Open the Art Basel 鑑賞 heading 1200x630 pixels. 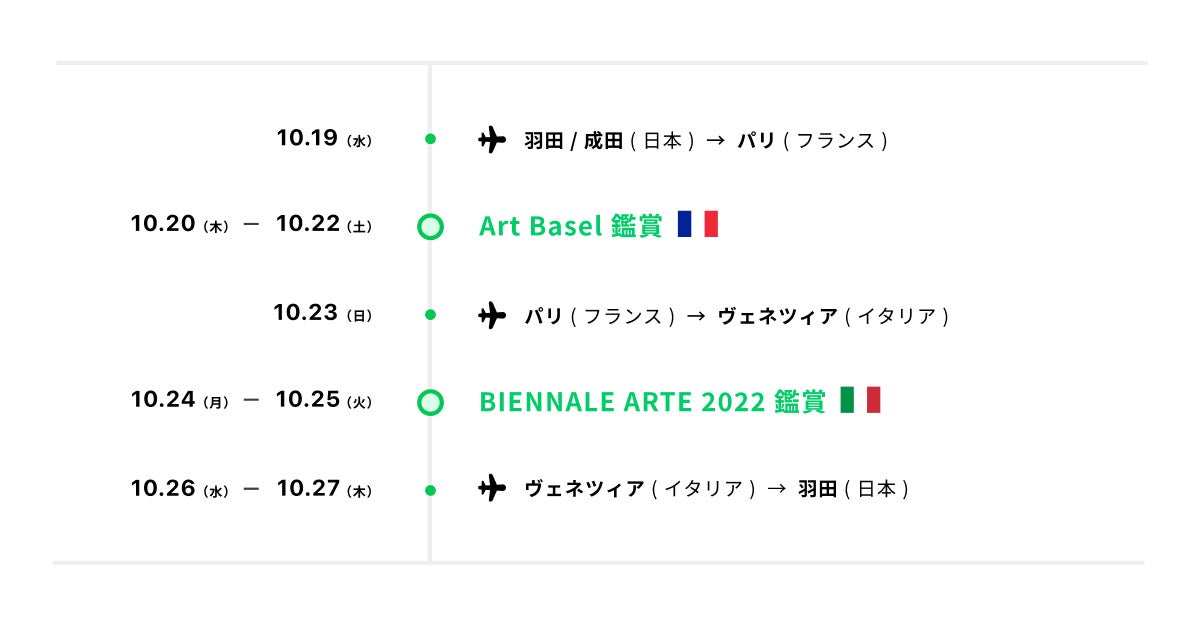click(570, 227)
